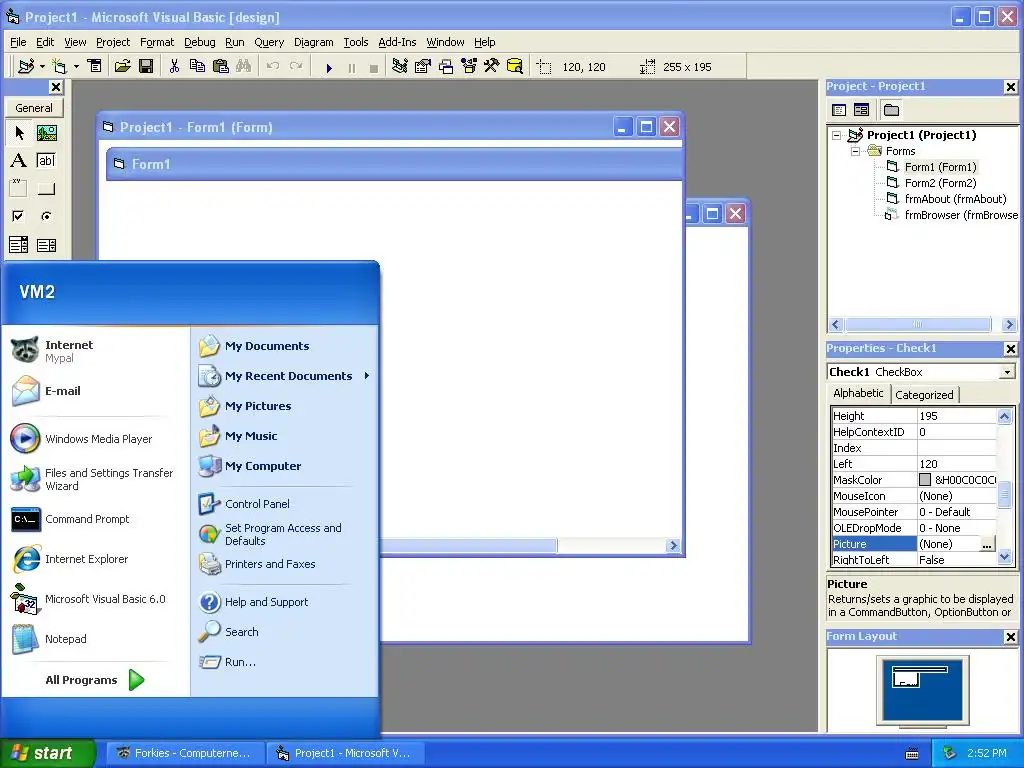Select the Pointer tool in the toolbox
This screenshot has width=1024, height=768.
19,133
